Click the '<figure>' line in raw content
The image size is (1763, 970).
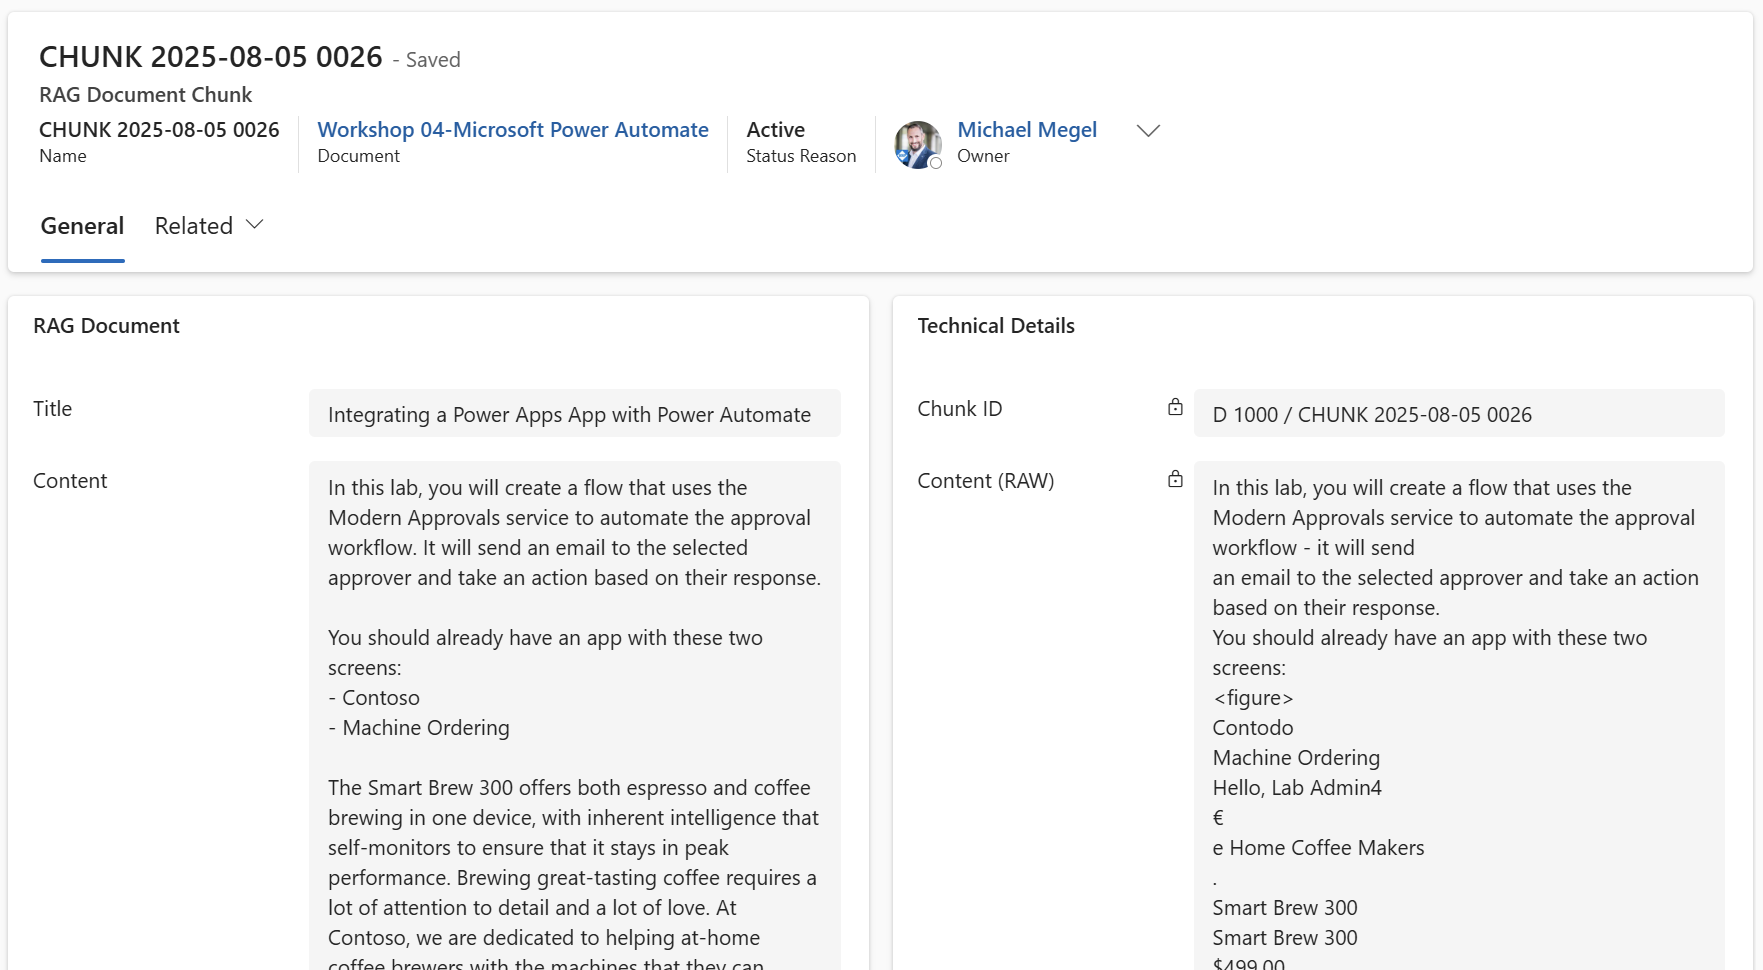(1253, 698)
